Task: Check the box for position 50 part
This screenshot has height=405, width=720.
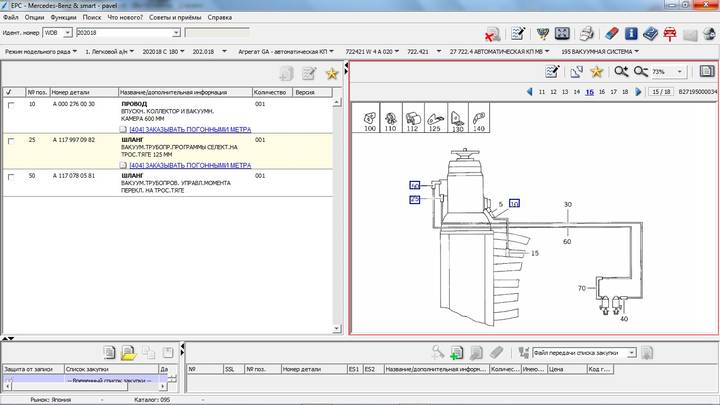Action: pyautogui.click(x=11, y=177)
